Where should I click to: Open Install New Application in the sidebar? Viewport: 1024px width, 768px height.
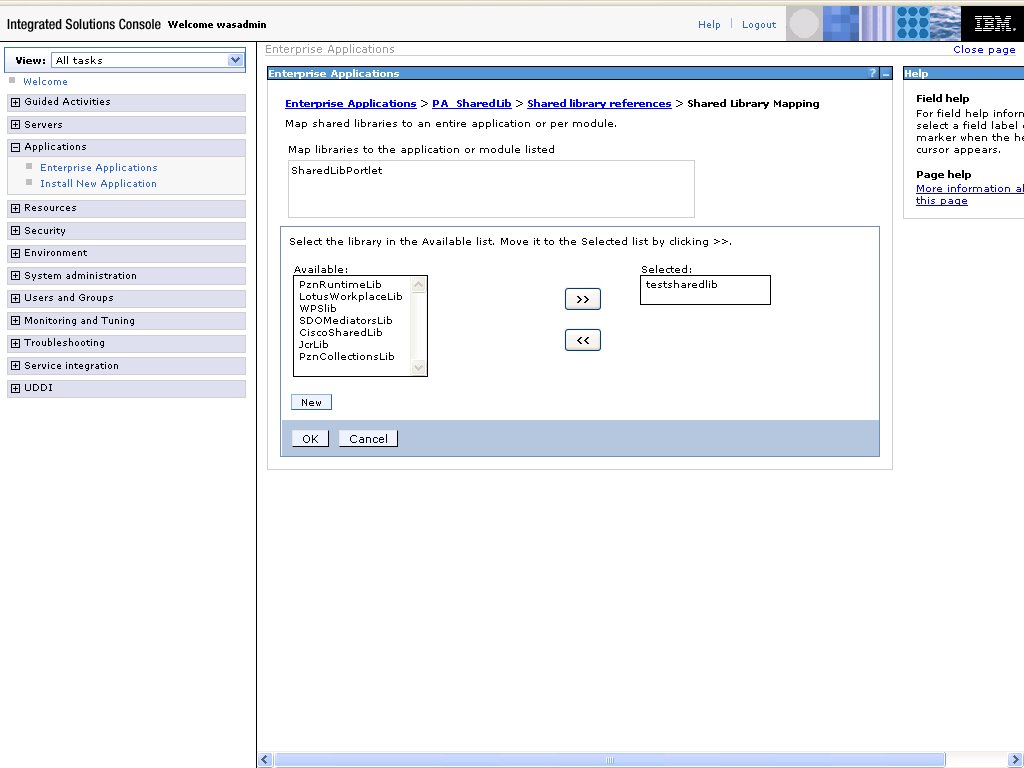(x=98, y=184)
